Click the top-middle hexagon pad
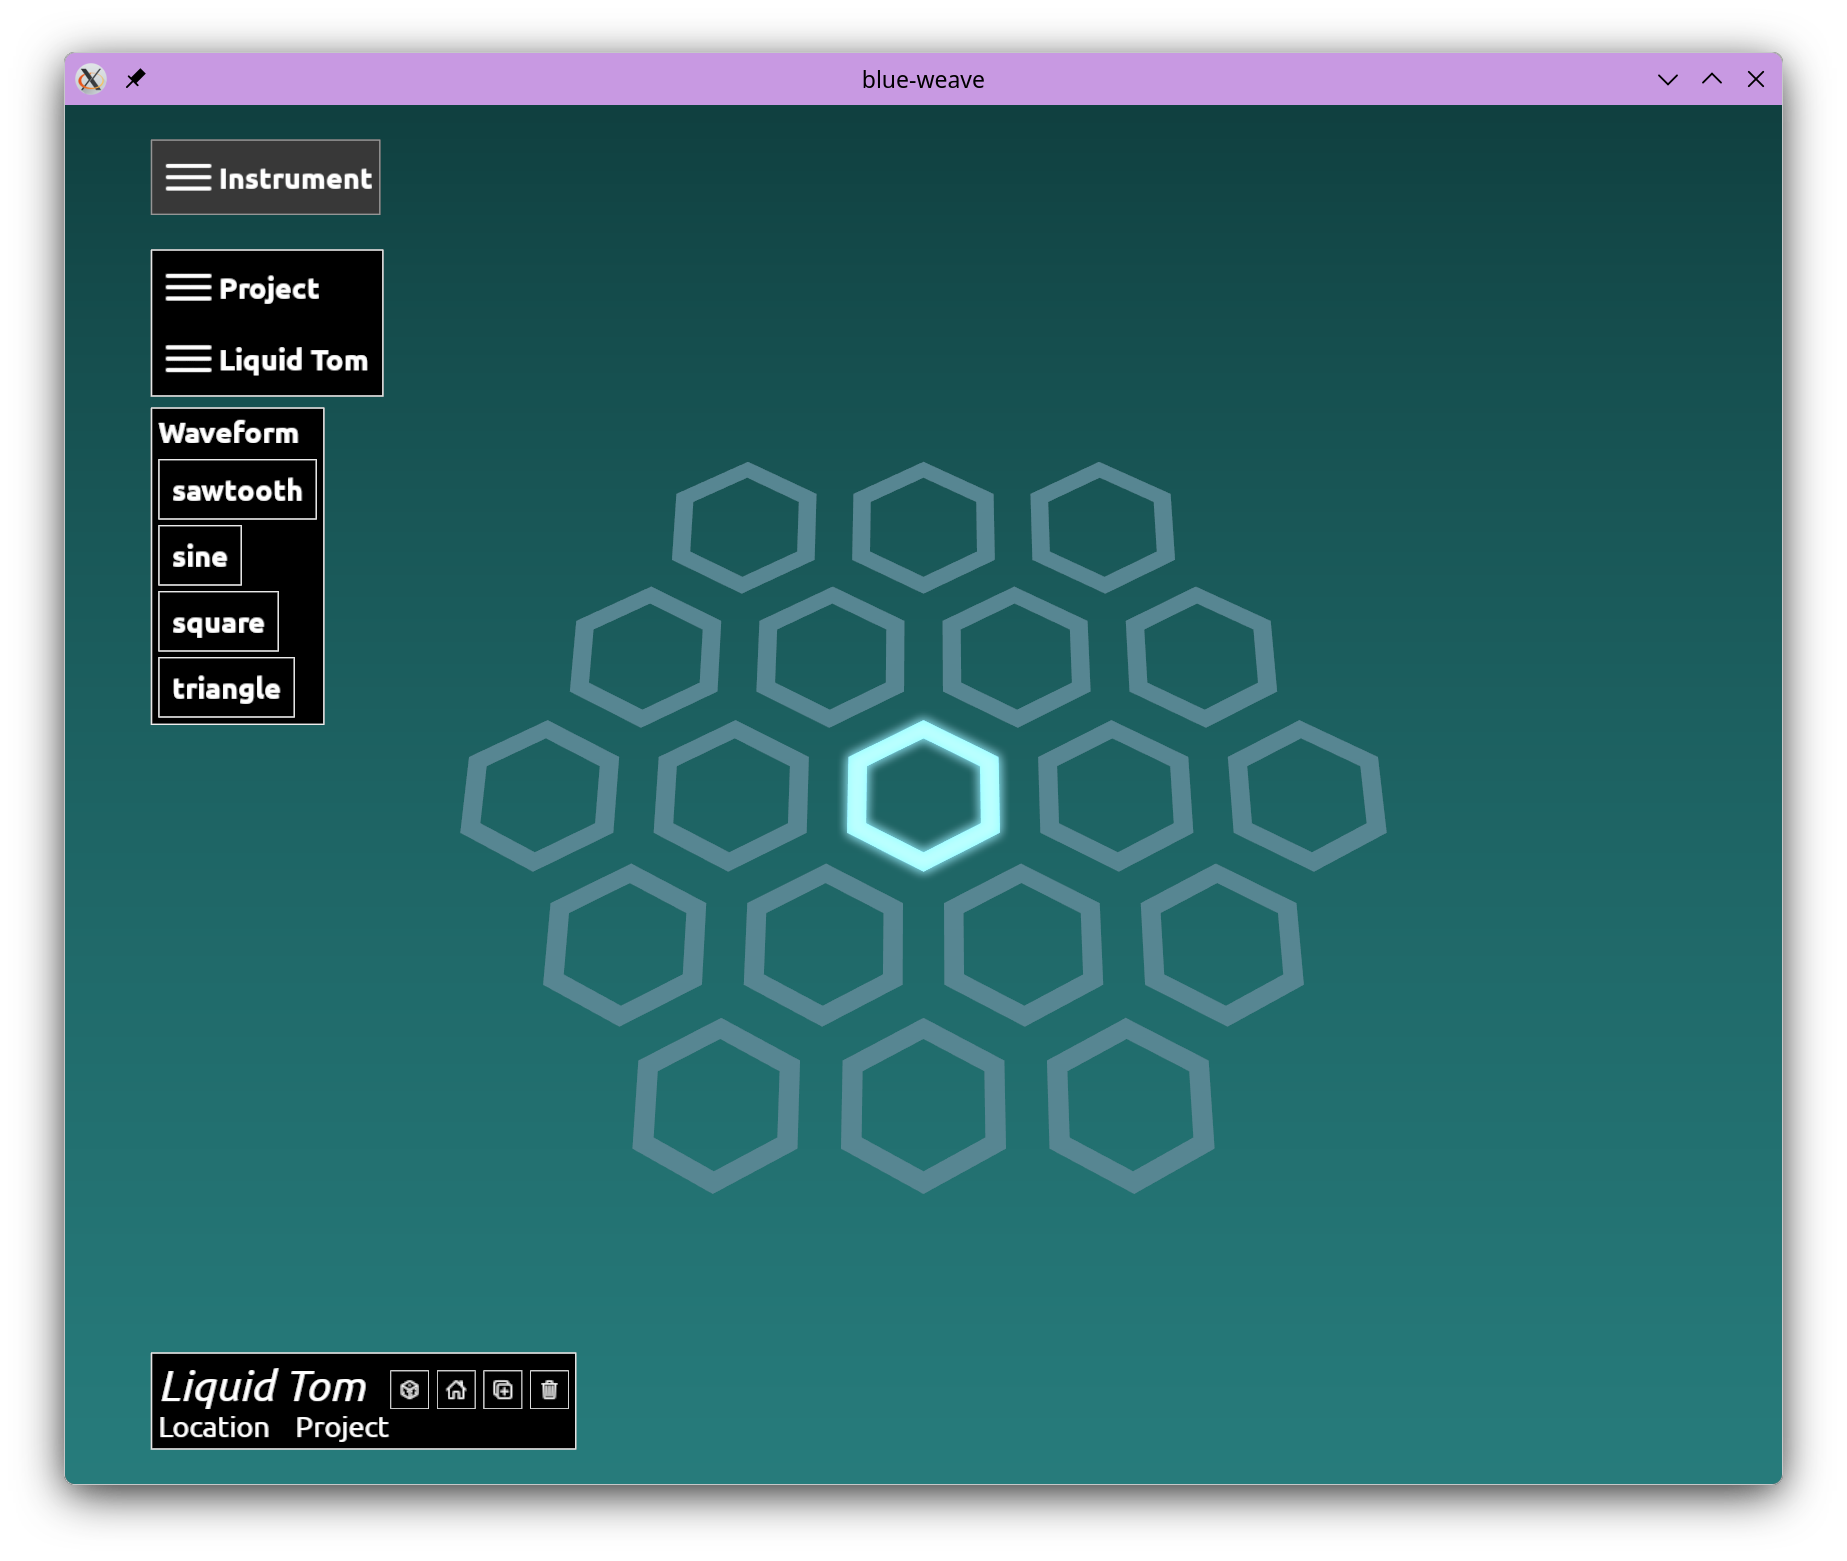 click(x=923, y=527)
